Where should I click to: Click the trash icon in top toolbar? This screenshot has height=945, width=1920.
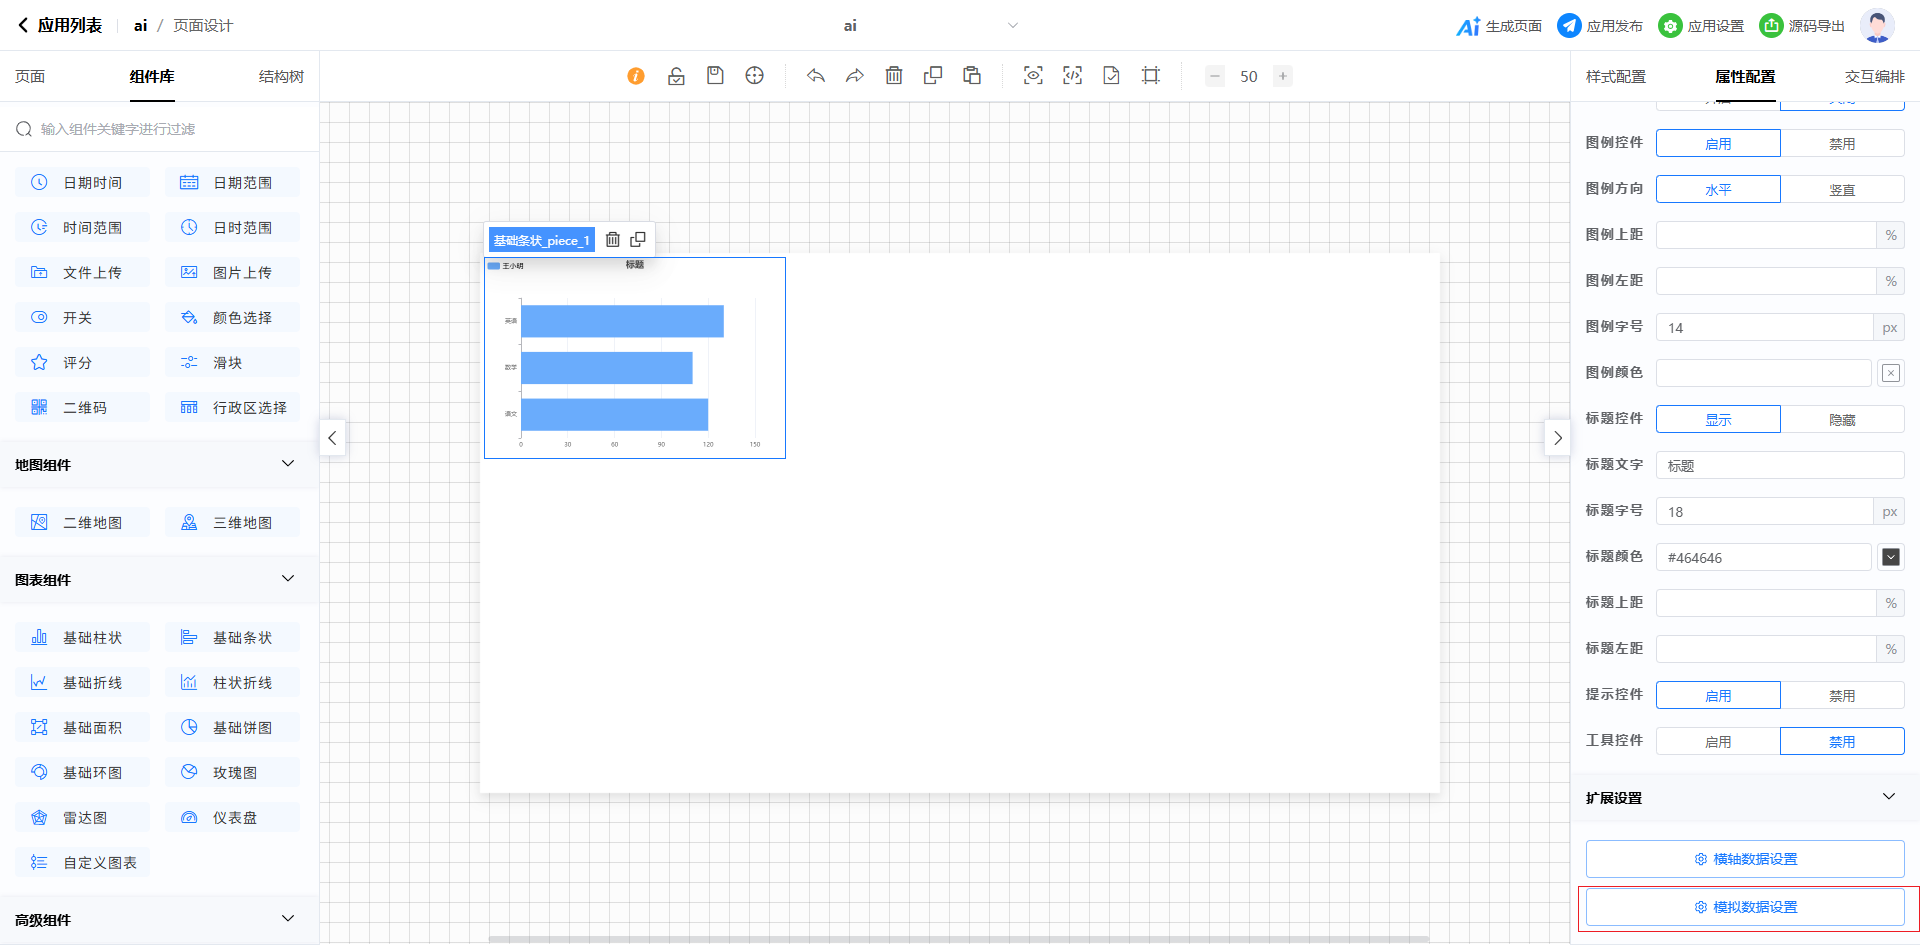894,76
